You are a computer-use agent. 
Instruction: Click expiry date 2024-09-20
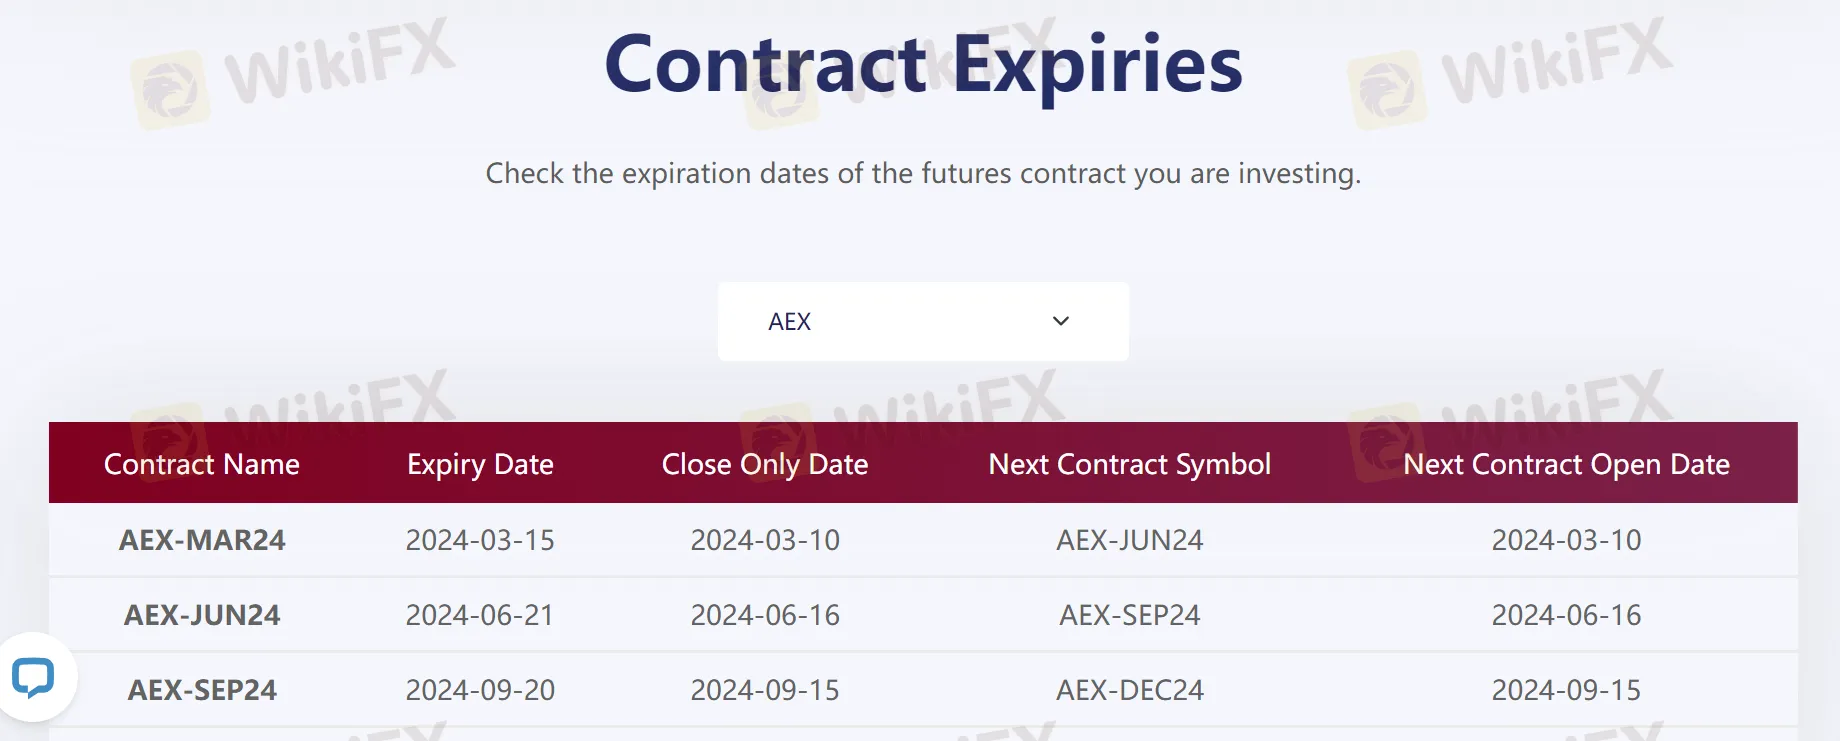(480, 690)
